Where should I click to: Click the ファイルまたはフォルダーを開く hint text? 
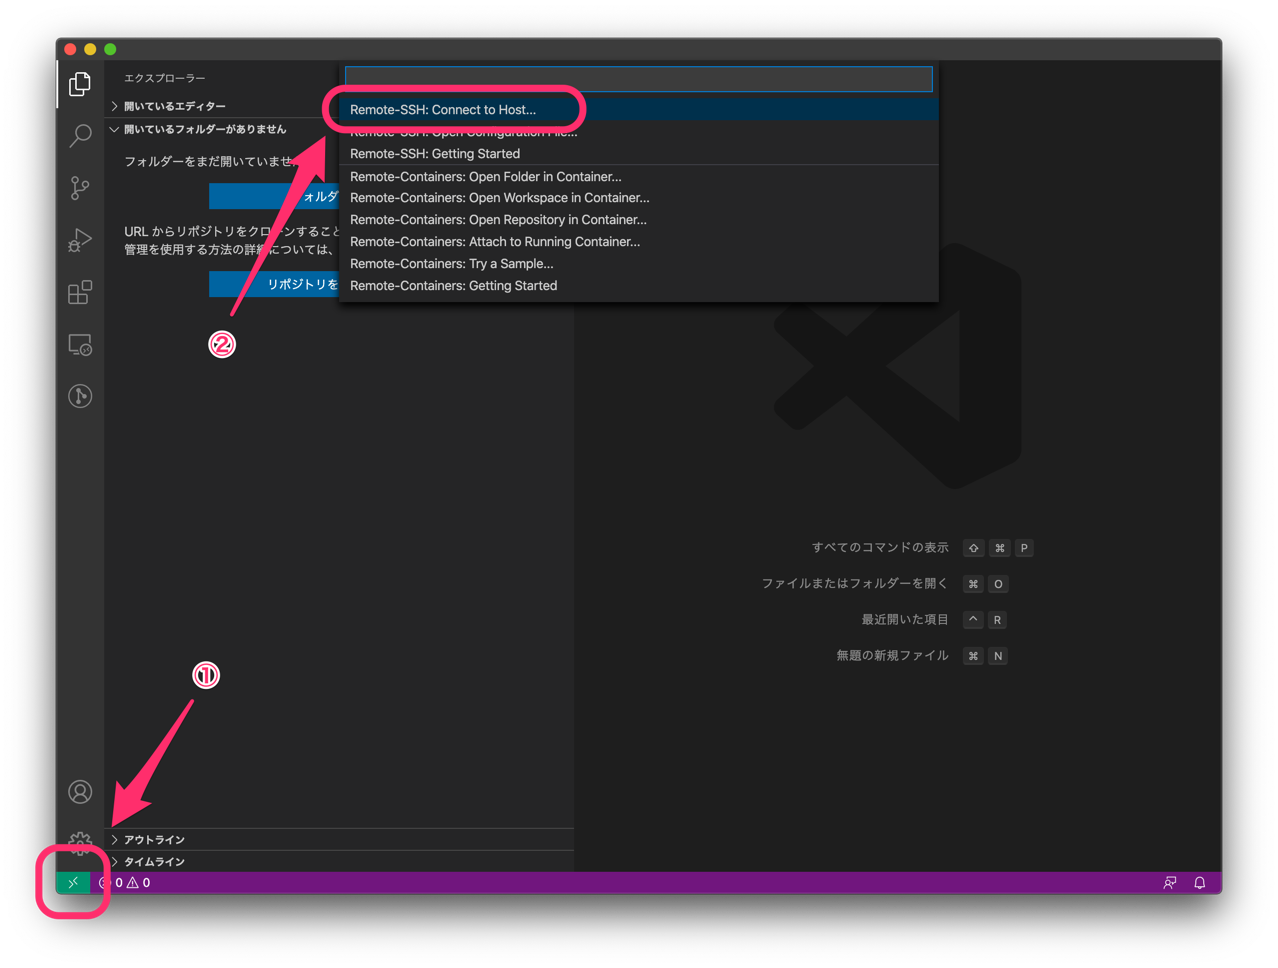pyautogui.click(x=855, y=584)
